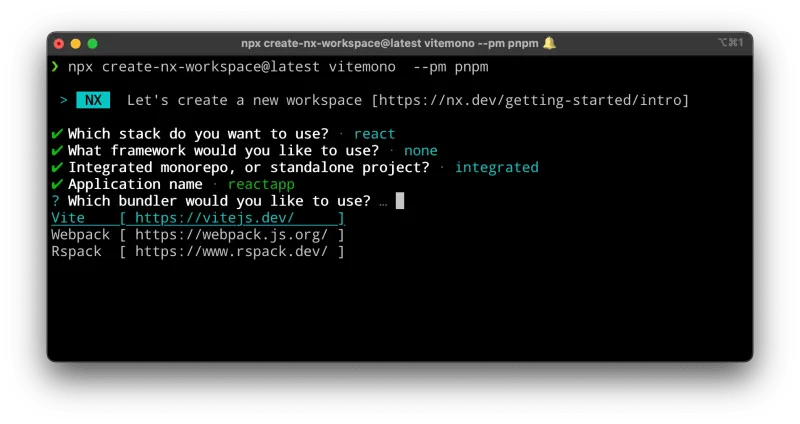Open the vitejs.dev link
The height and width of the screenshot is (424, 800).
(214, 218)
